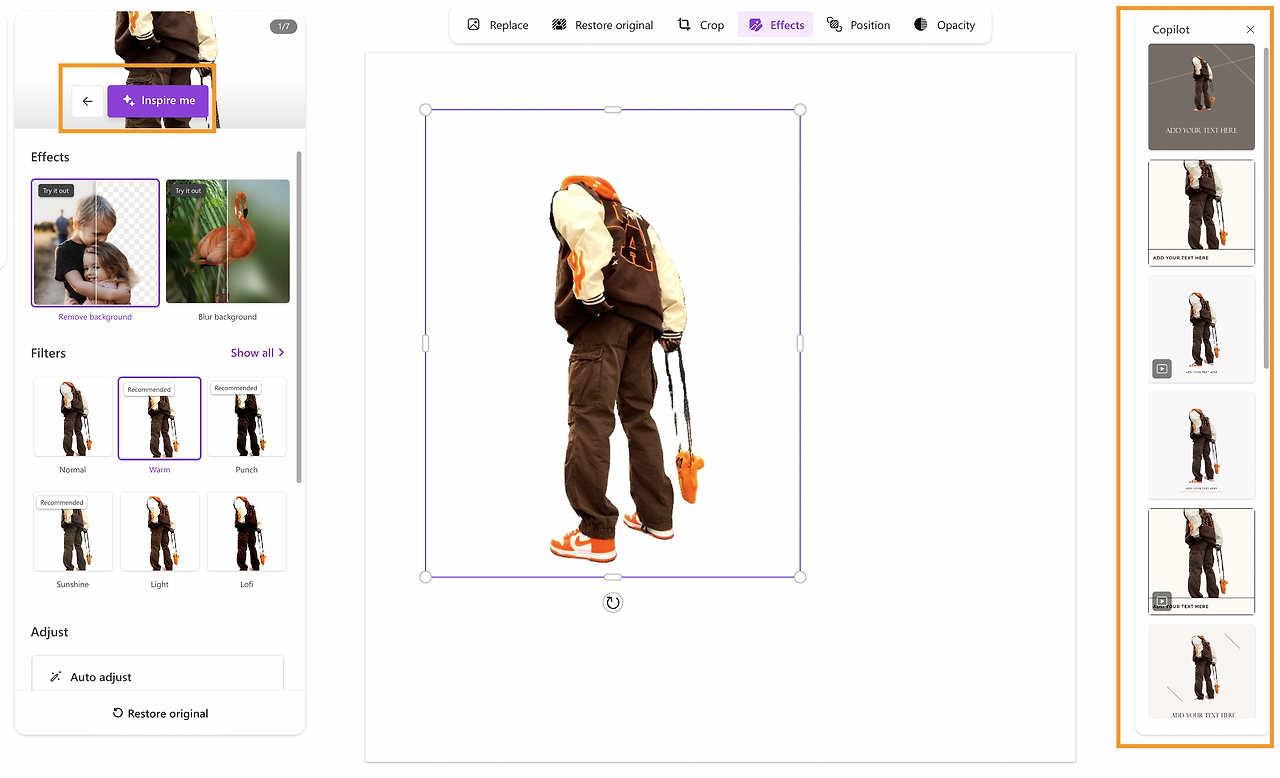Click the Copilot panel scrollbar

point(1266,206)
